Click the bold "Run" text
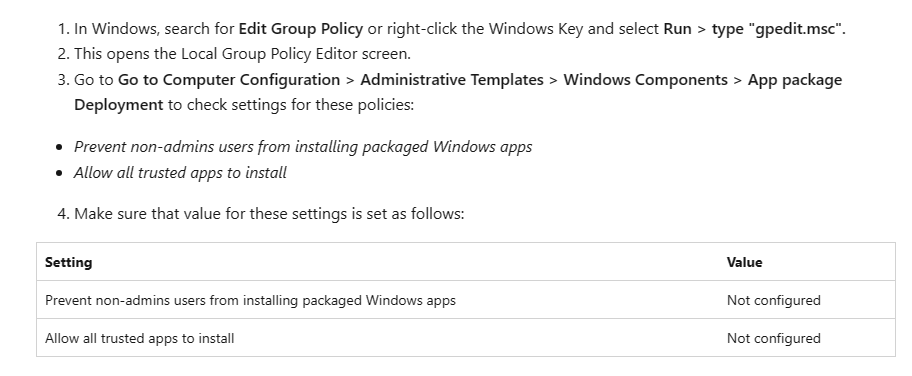This screenshot has height=376, width=912. coord(677,29)
